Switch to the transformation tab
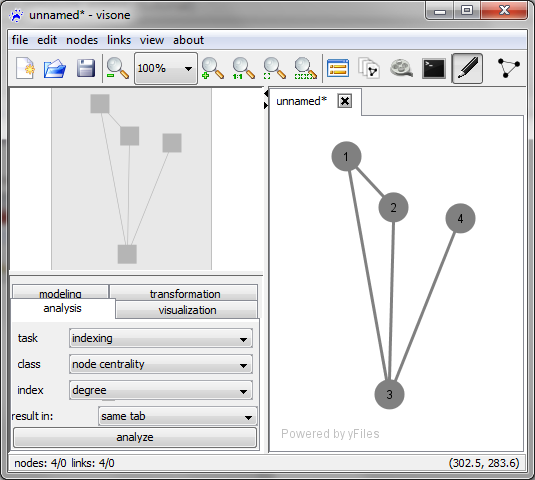535x480 pixels. coord(185,293)
